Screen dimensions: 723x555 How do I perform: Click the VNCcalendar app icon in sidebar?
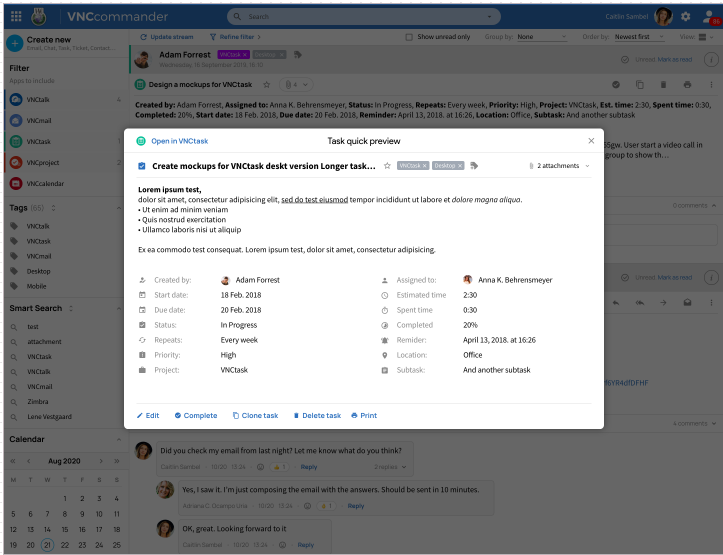coord(16,183)
